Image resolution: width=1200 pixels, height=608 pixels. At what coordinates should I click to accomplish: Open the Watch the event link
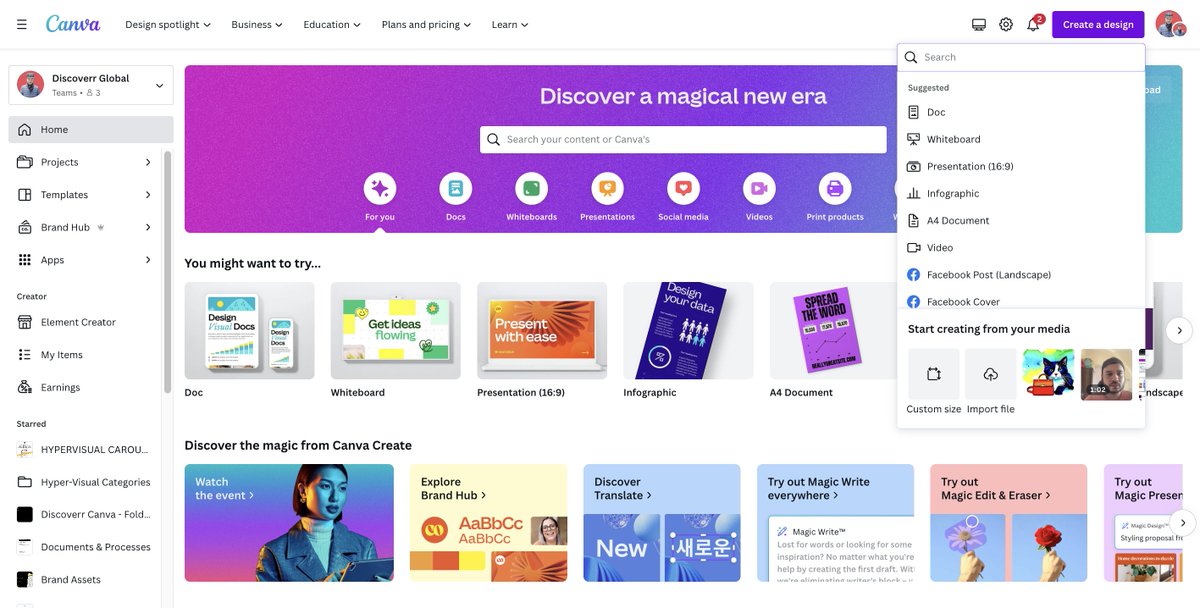pyautogui.click(x=224, y=488)
